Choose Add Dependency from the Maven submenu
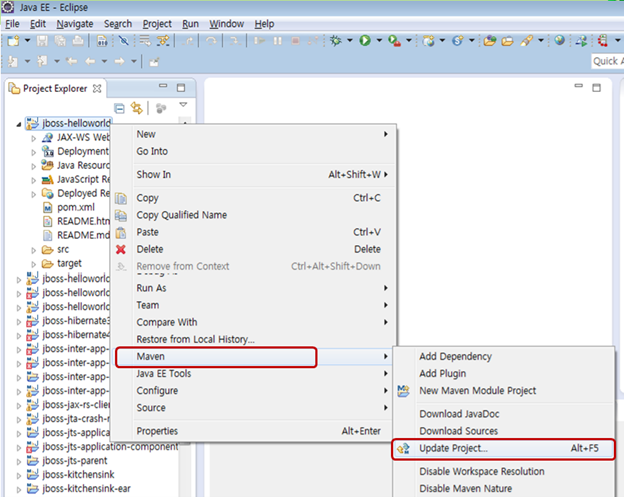 click(455, 357)
